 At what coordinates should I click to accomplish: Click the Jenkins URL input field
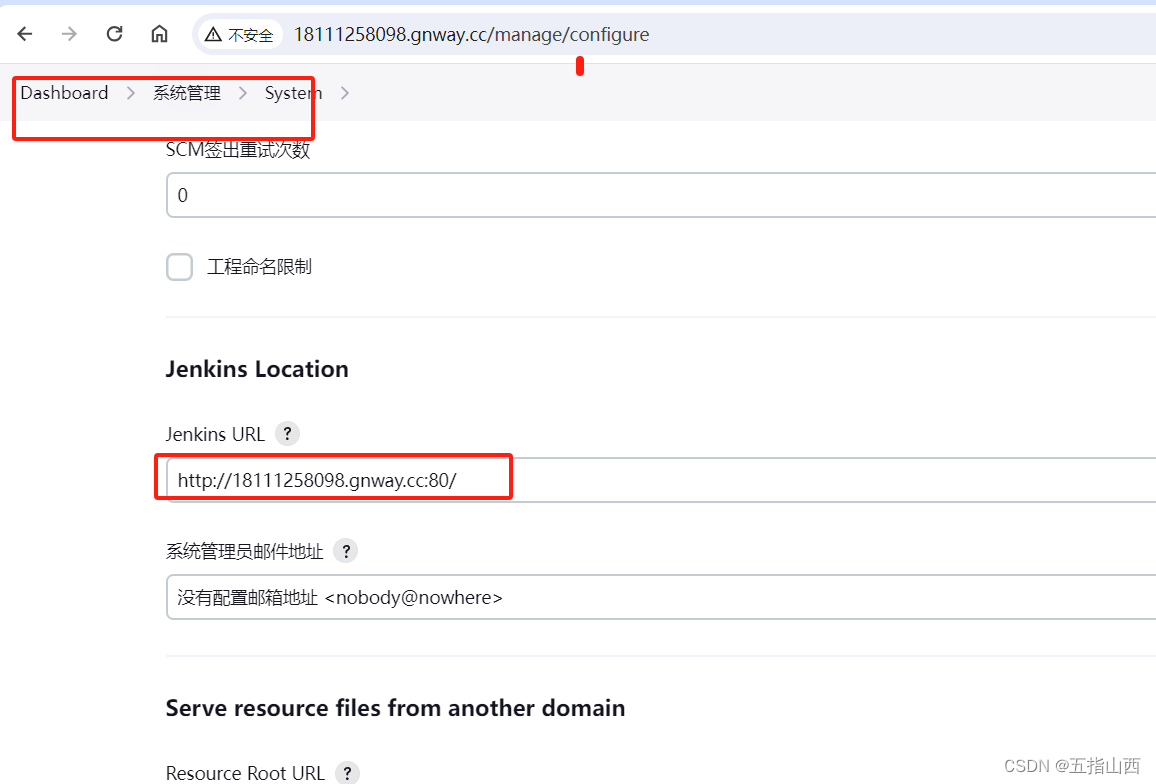pyautogui.click(x=661, y=480)
